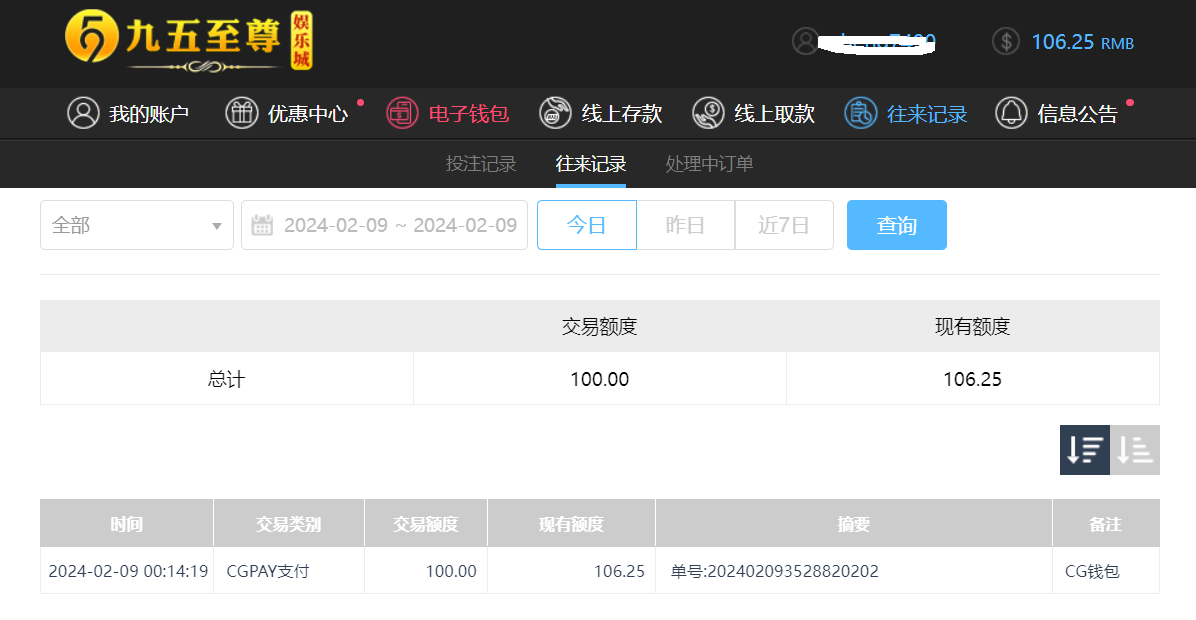Click the 2024-02-09 00:14:19 cell
1196x620 pixels.
pos(128,571)
